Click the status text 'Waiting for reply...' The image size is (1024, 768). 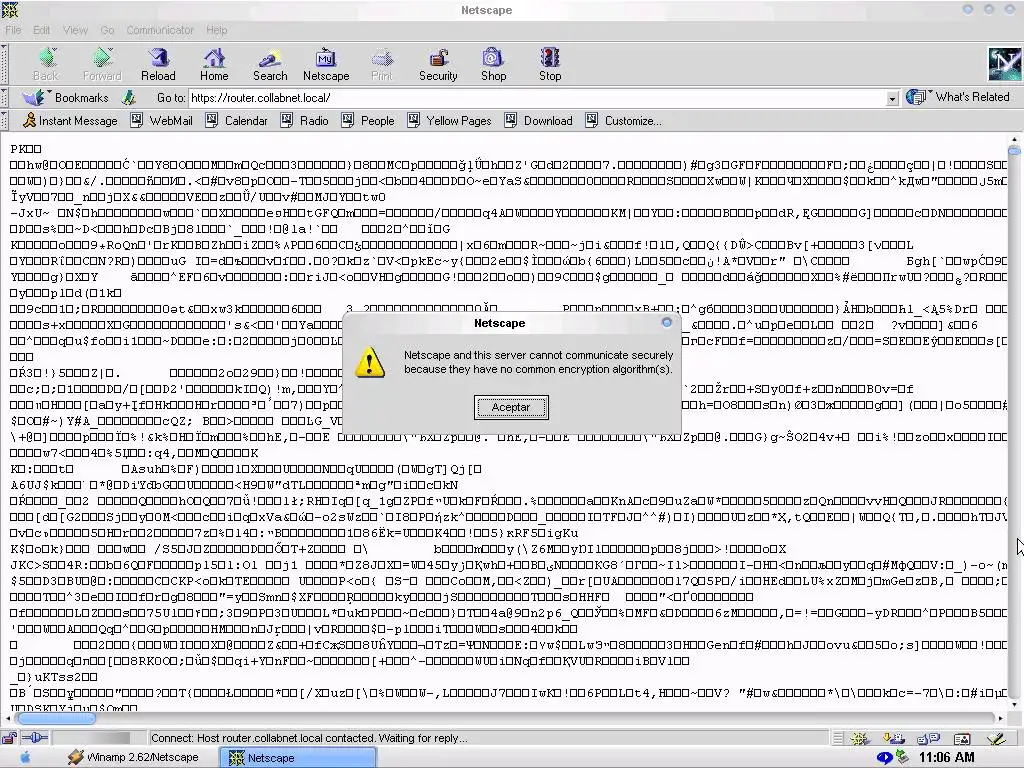[423, 739]
